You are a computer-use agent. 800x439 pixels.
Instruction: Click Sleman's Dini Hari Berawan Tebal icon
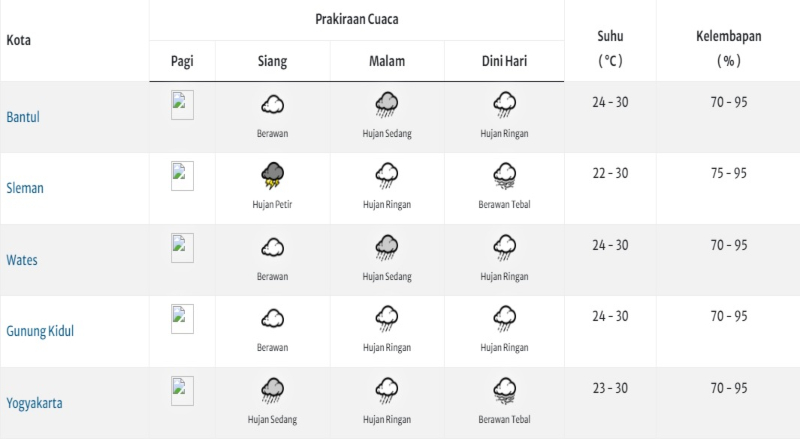point(505,176)
